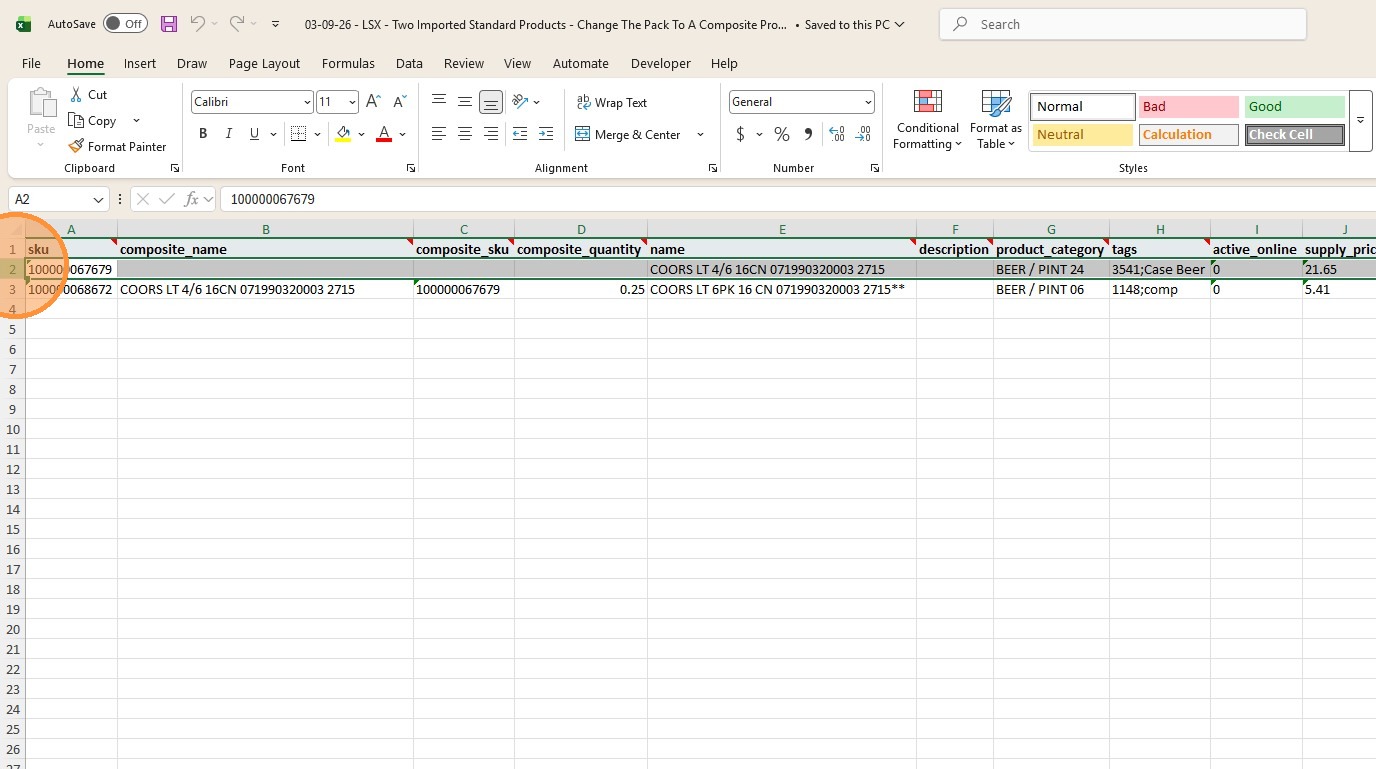Apply the Check Cell style
The image size is (1376, 769).
tap(1295, 134)
